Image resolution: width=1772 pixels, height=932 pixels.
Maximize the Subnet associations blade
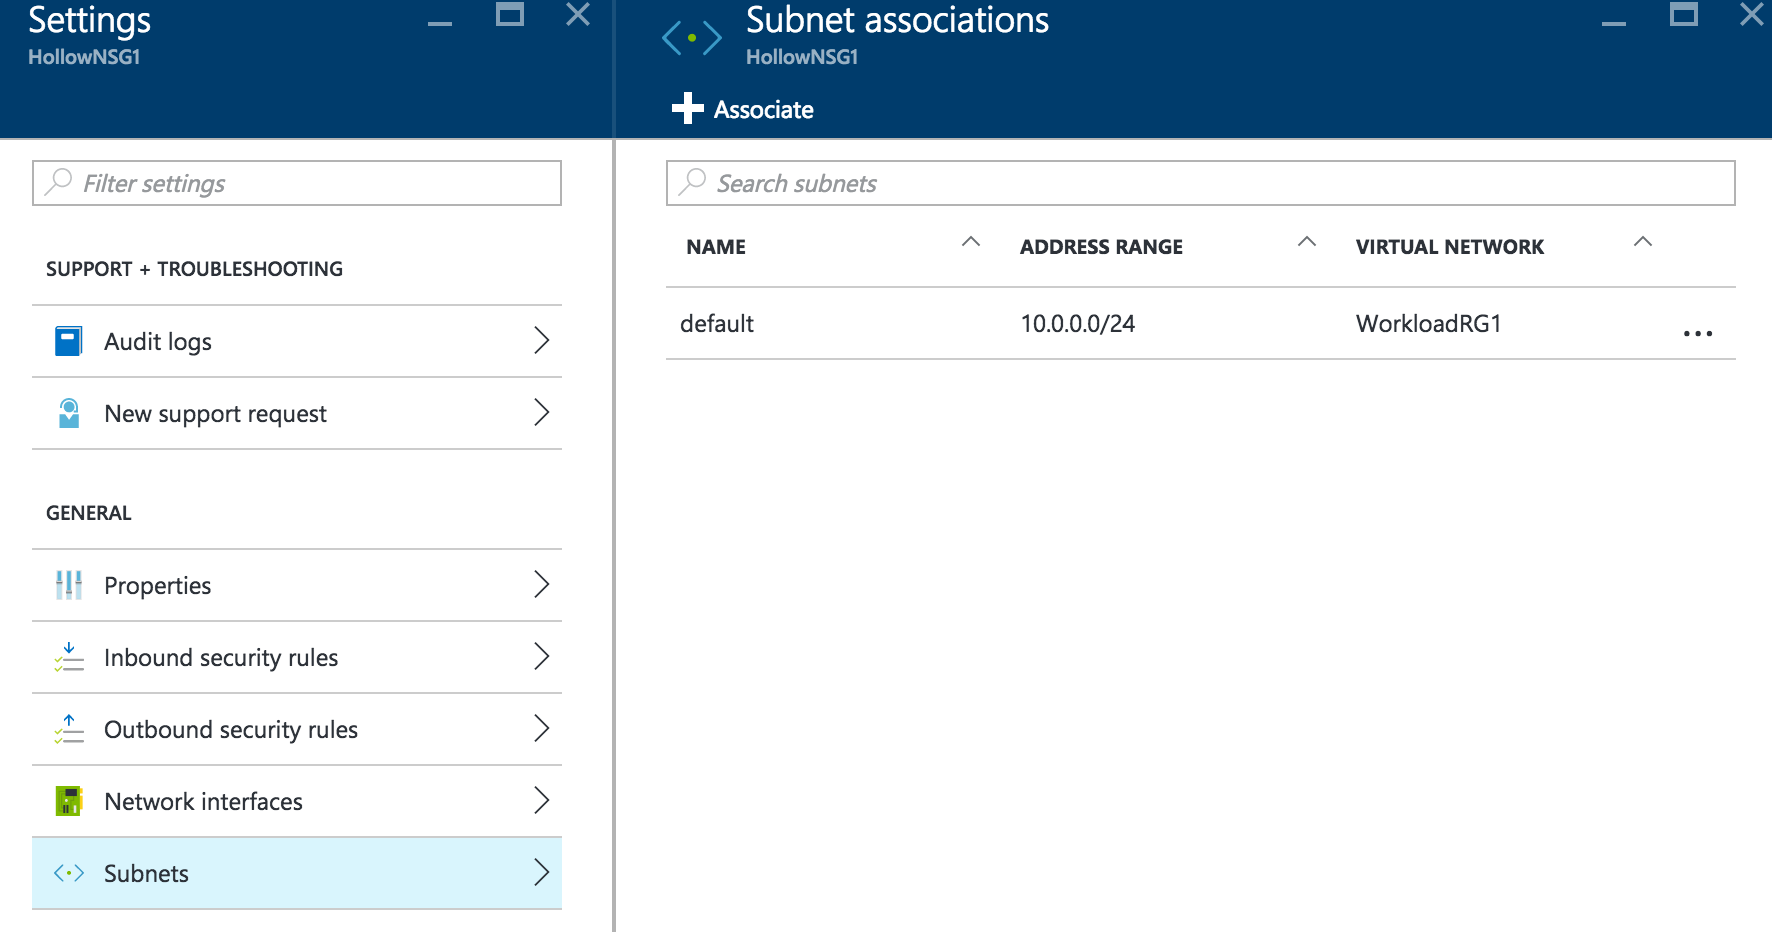pos(1683,15)
